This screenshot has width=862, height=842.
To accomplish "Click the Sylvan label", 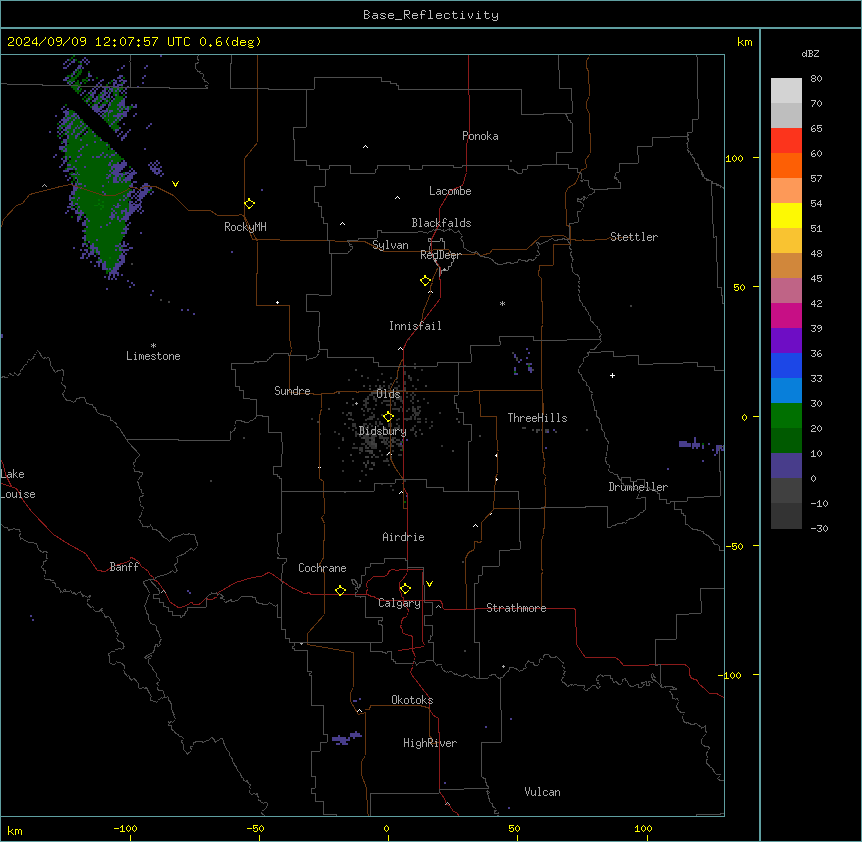I will point(390,245).
